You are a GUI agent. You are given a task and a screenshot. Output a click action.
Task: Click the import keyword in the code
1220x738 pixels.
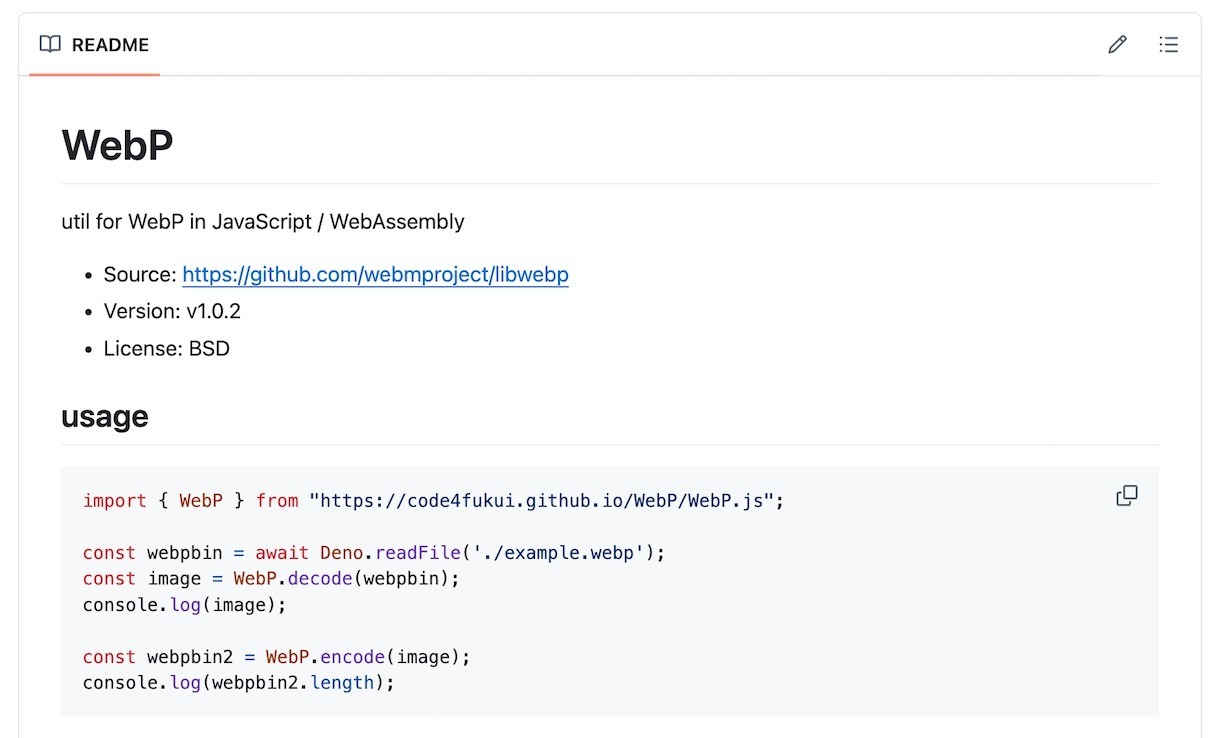pos(114,500)
